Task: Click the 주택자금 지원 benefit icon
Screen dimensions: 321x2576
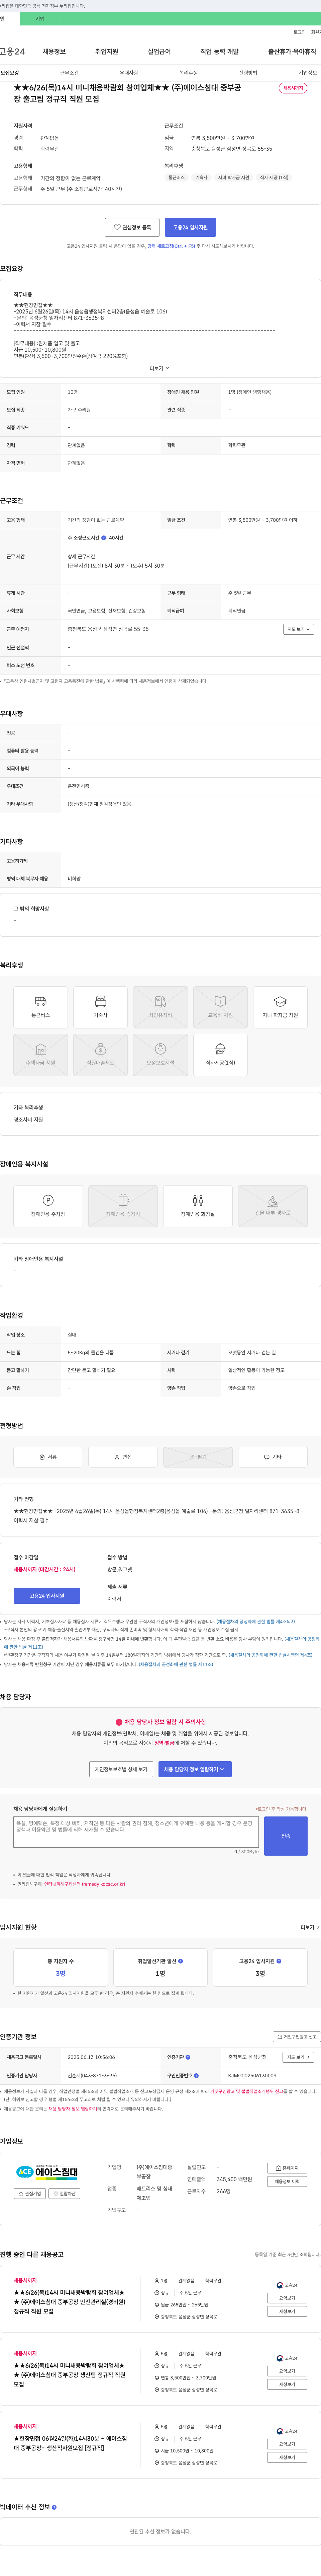Action: pyautogui.click(x=41, y=1055)
